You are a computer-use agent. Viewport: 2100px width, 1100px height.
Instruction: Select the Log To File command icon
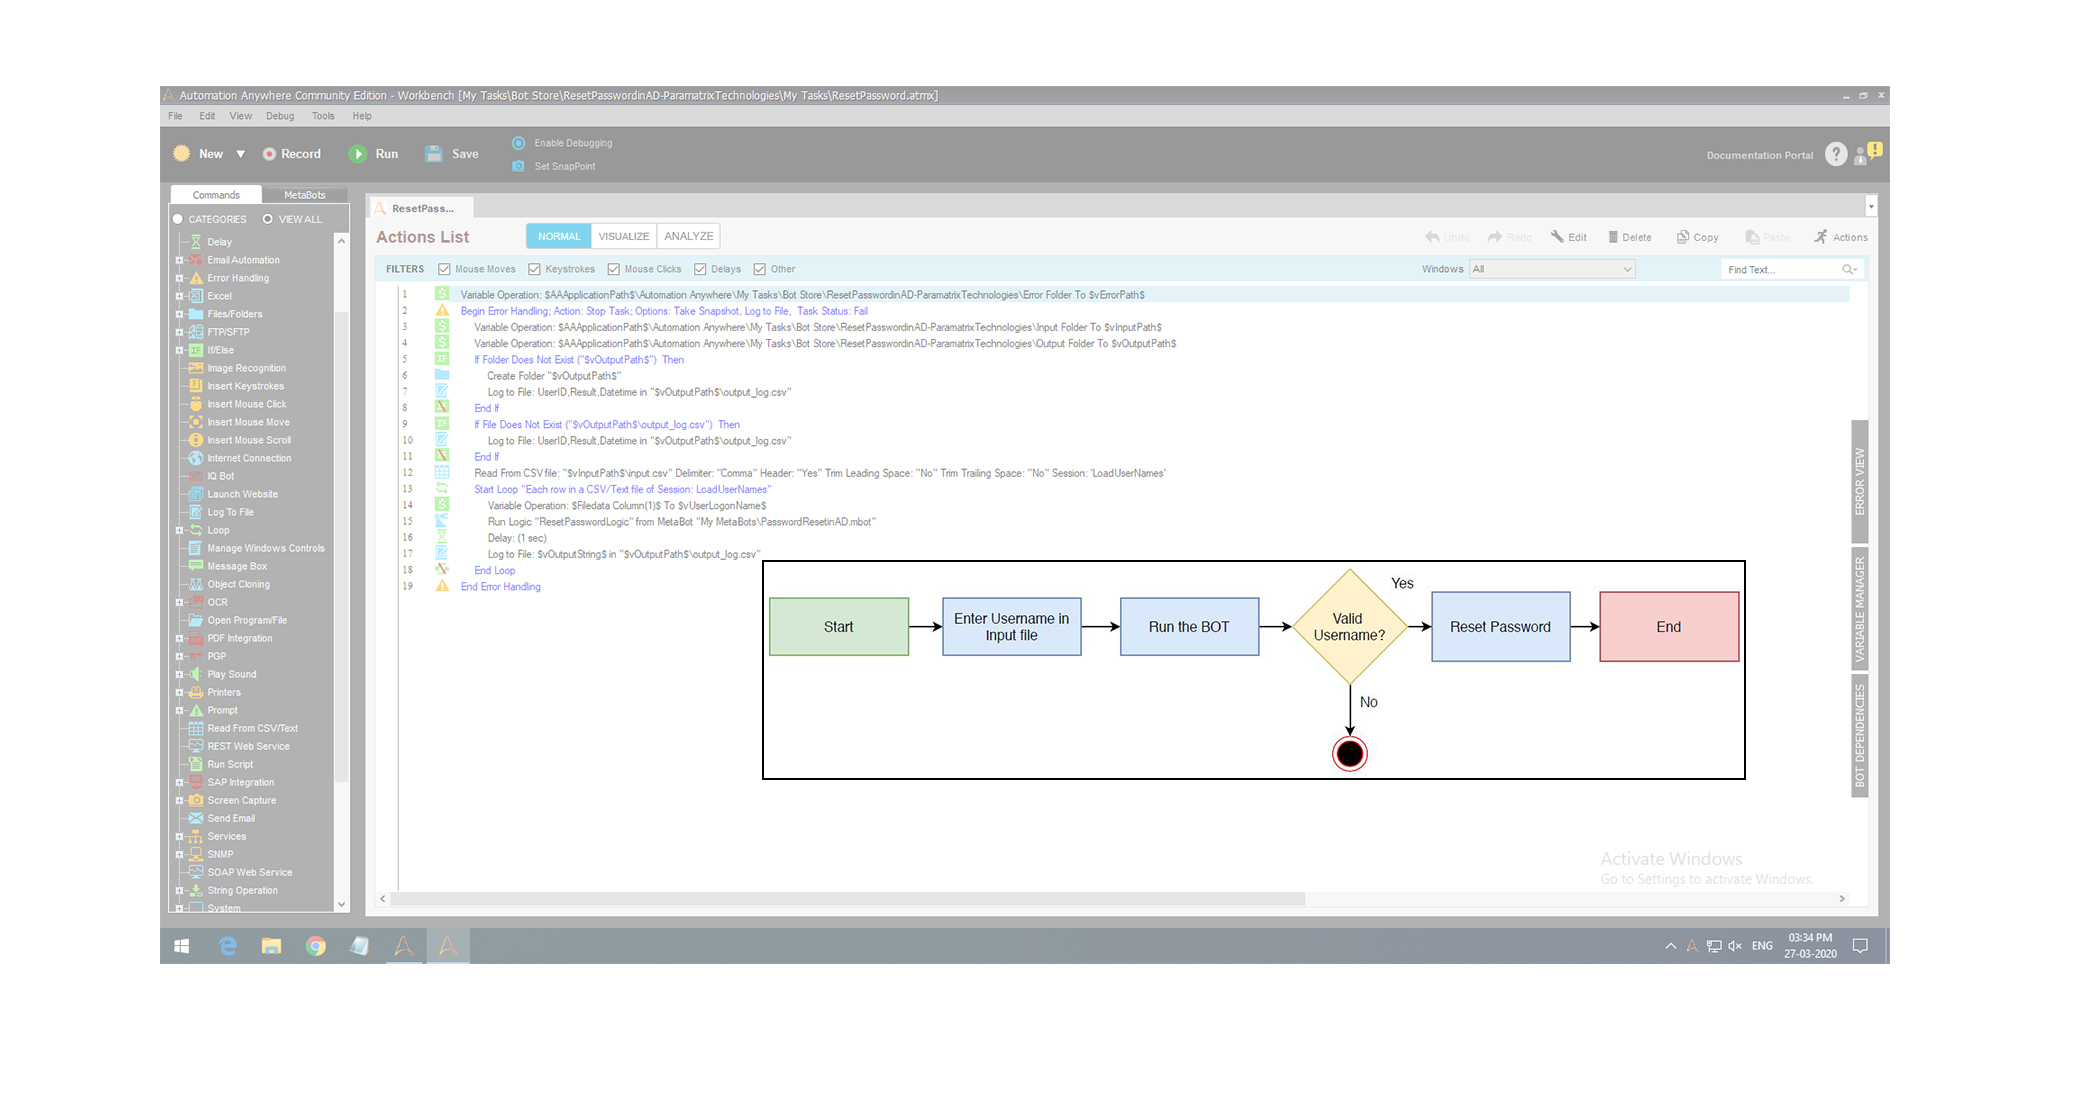pyautogui.click(x=196, y=512)
